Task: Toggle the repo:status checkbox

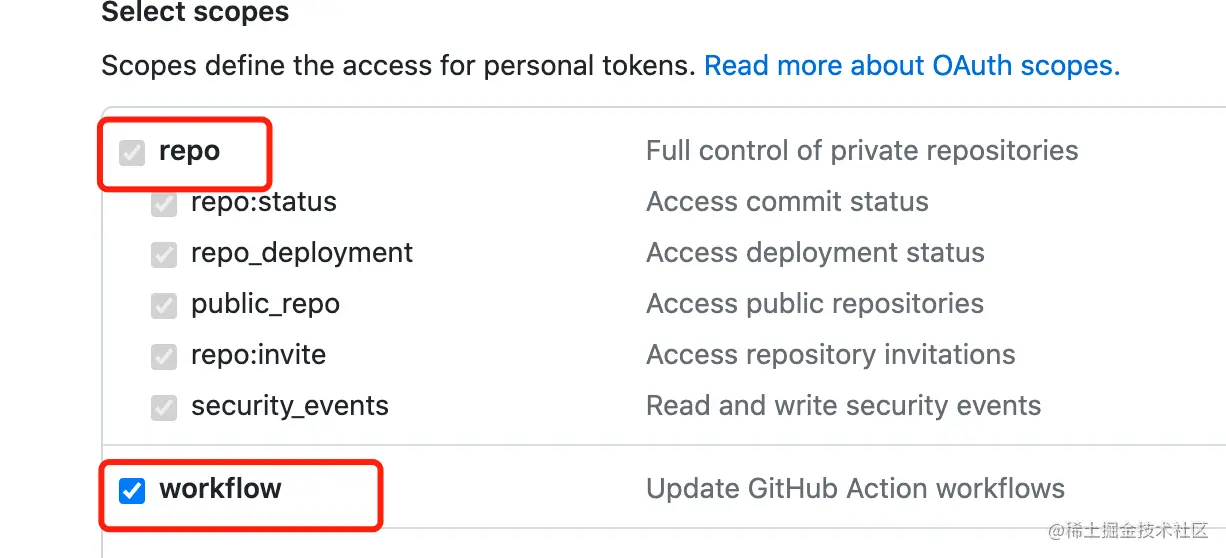Action: (163, 204)
